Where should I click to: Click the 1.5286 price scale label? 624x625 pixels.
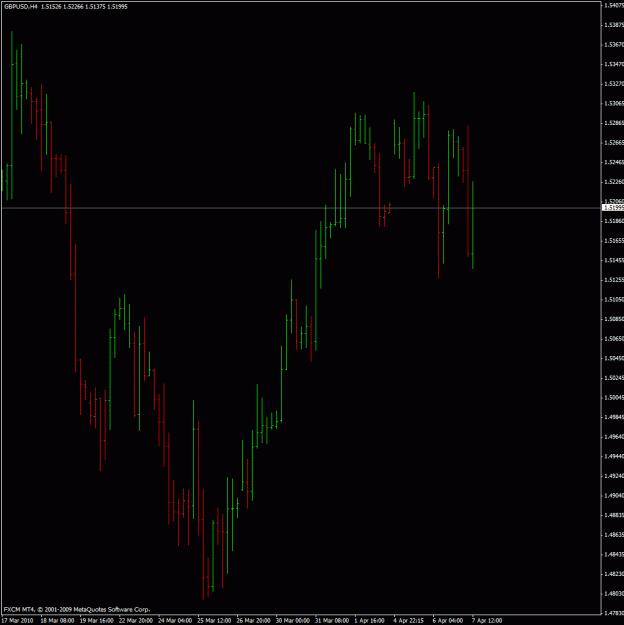click(x=614, y=123)
